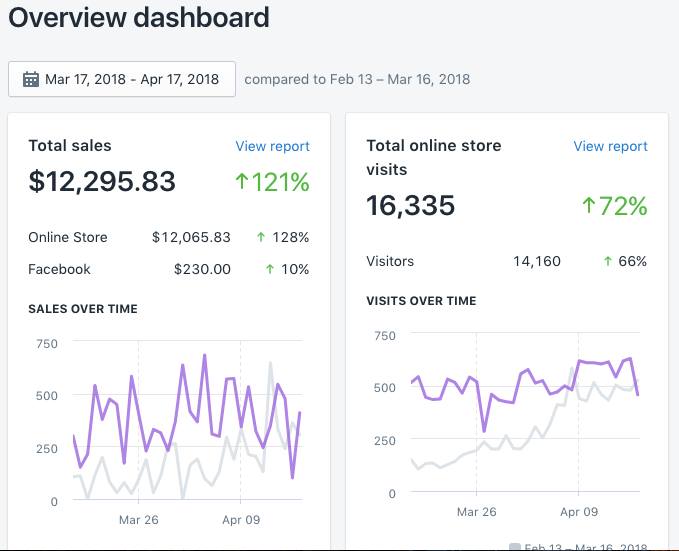Image resolution: width=679 pixels, height=551 pixels.
Task: Click the 16,335 total visits figure
Action: (x=410, y=206)
